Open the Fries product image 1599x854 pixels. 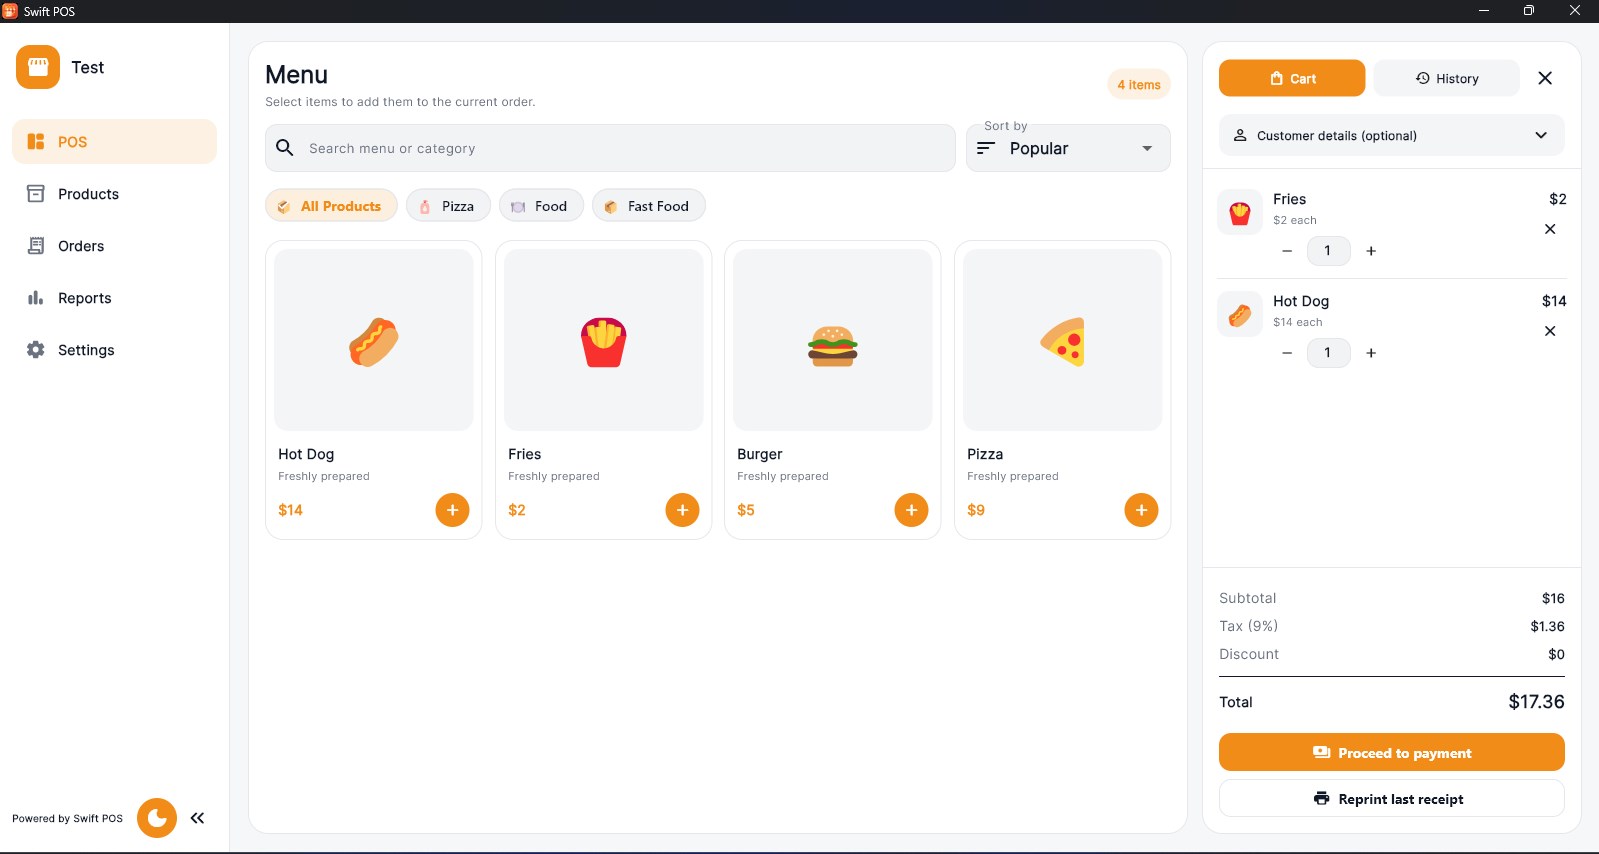click(604, 340)
